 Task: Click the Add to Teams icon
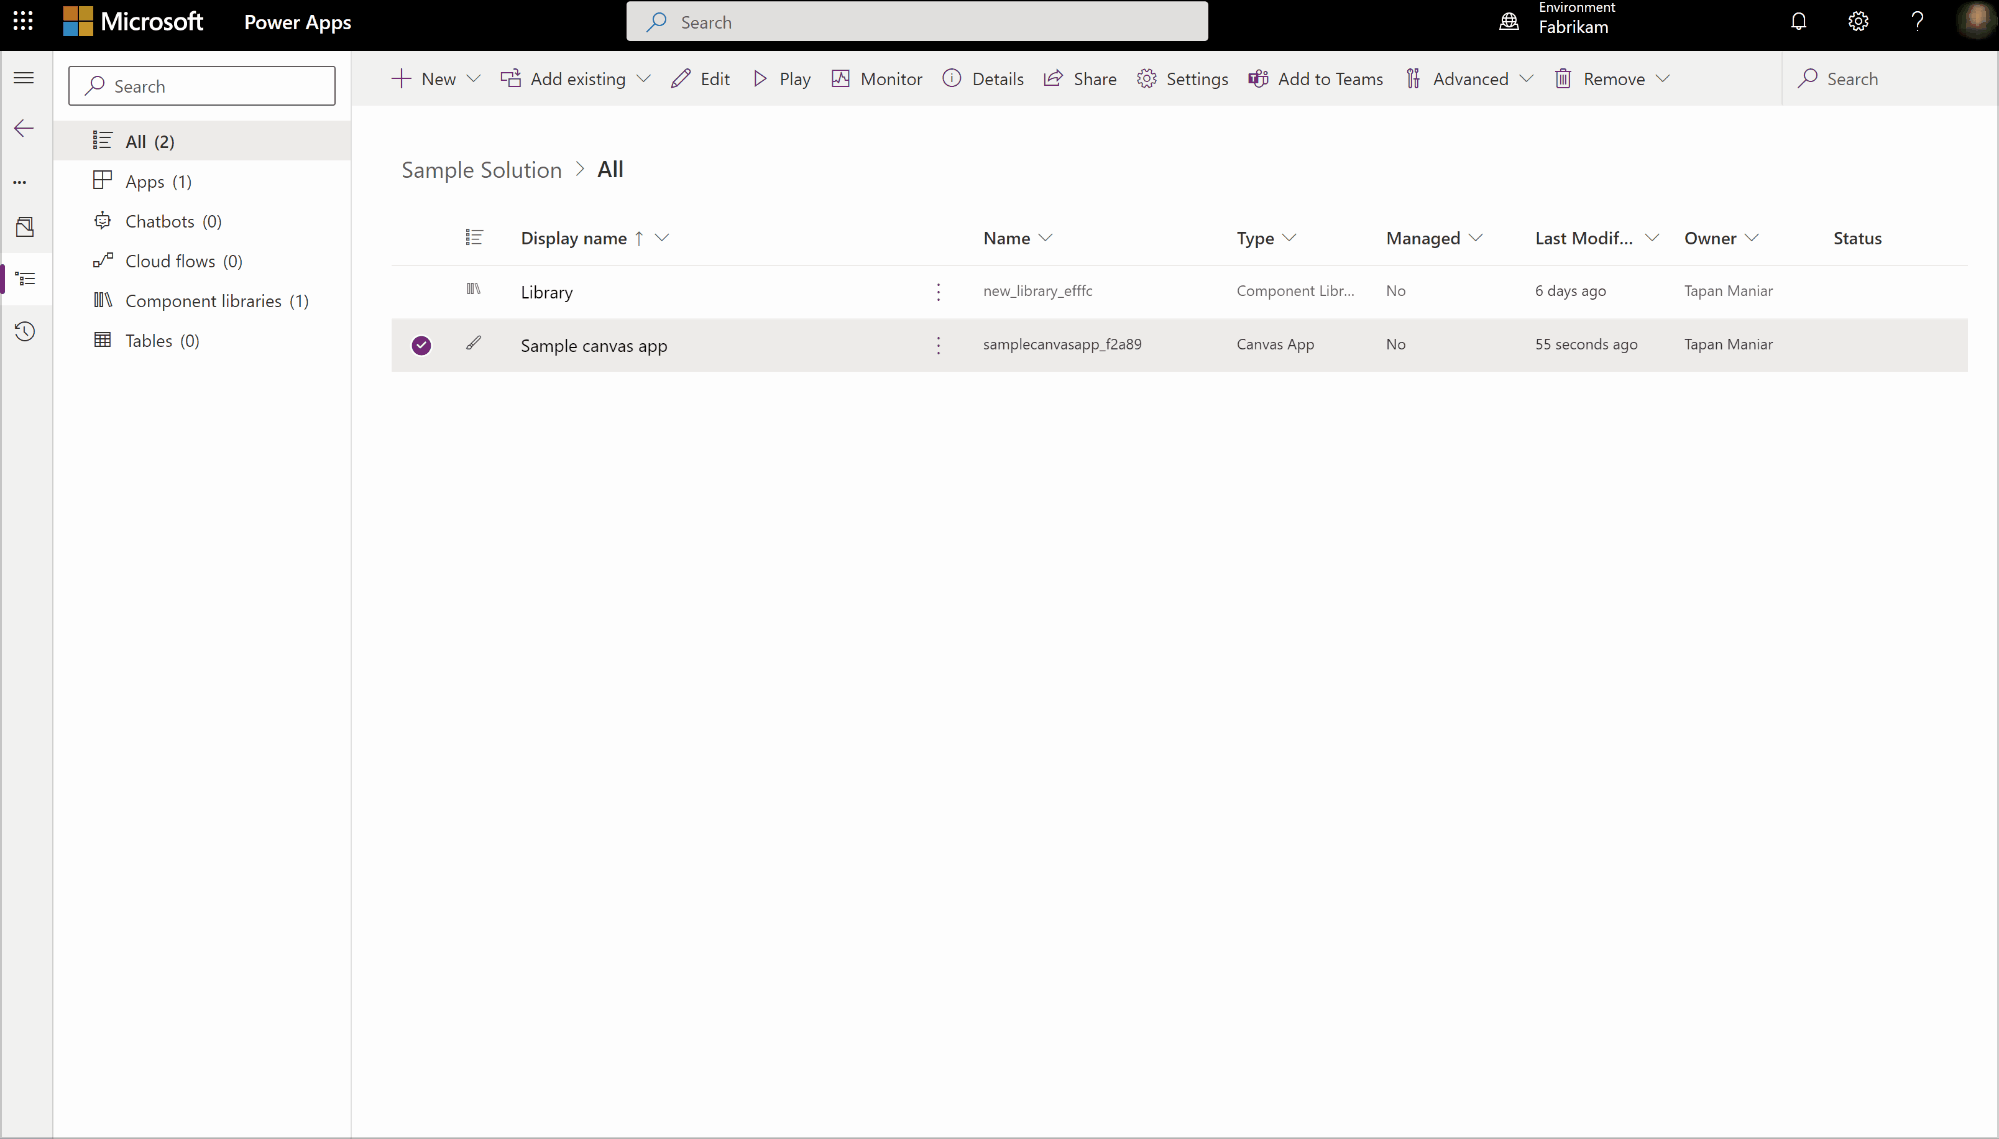click(x=1256, y=78)
